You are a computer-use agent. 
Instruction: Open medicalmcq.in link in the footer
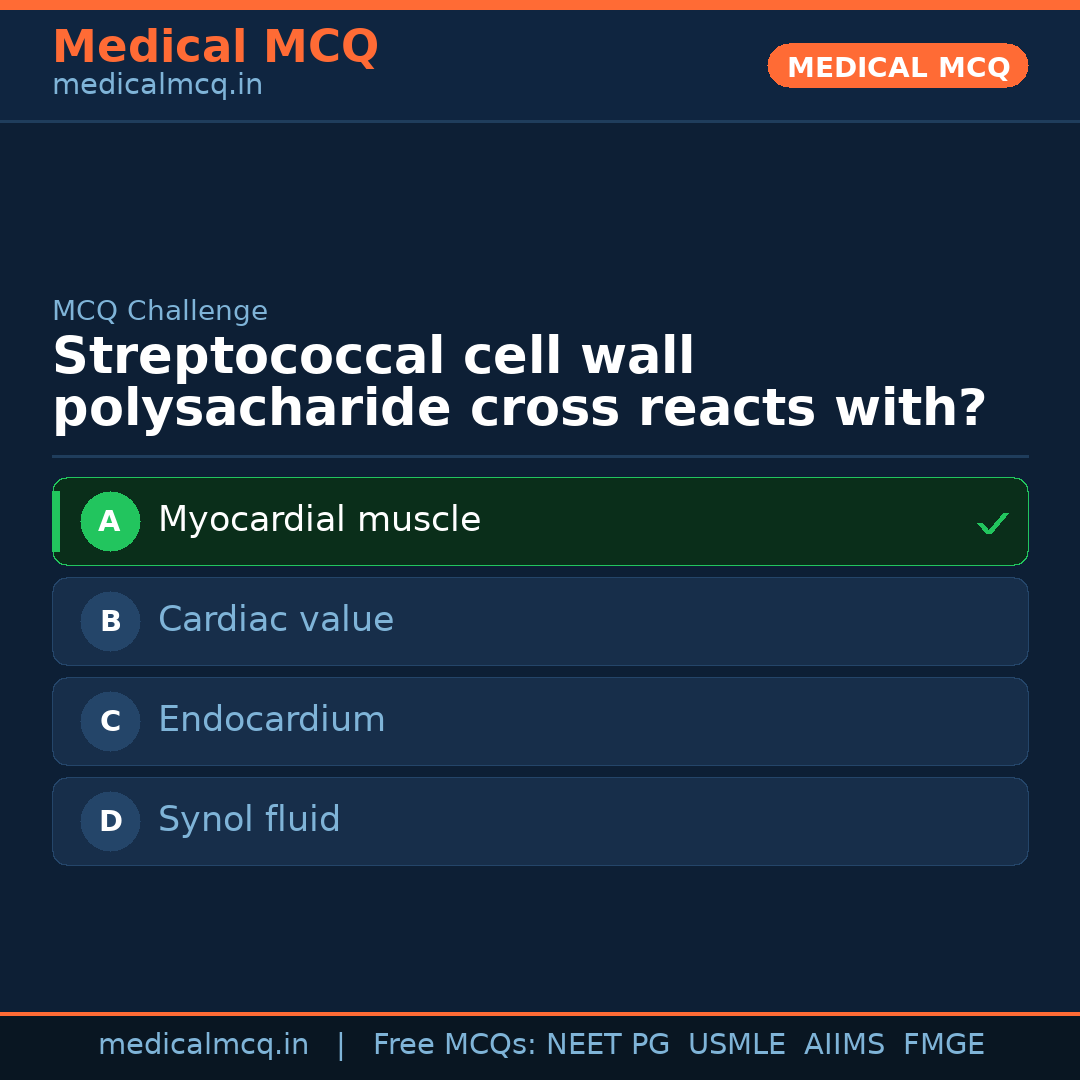(203, 1045)
